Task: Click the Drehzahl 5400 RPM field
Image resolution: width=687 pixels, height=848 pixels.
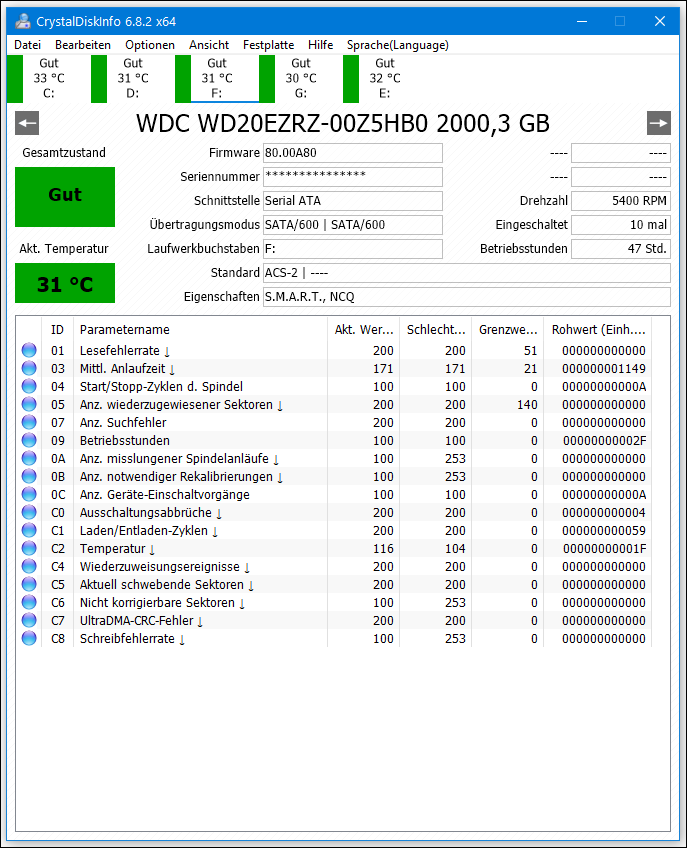Action: (621, 201)
